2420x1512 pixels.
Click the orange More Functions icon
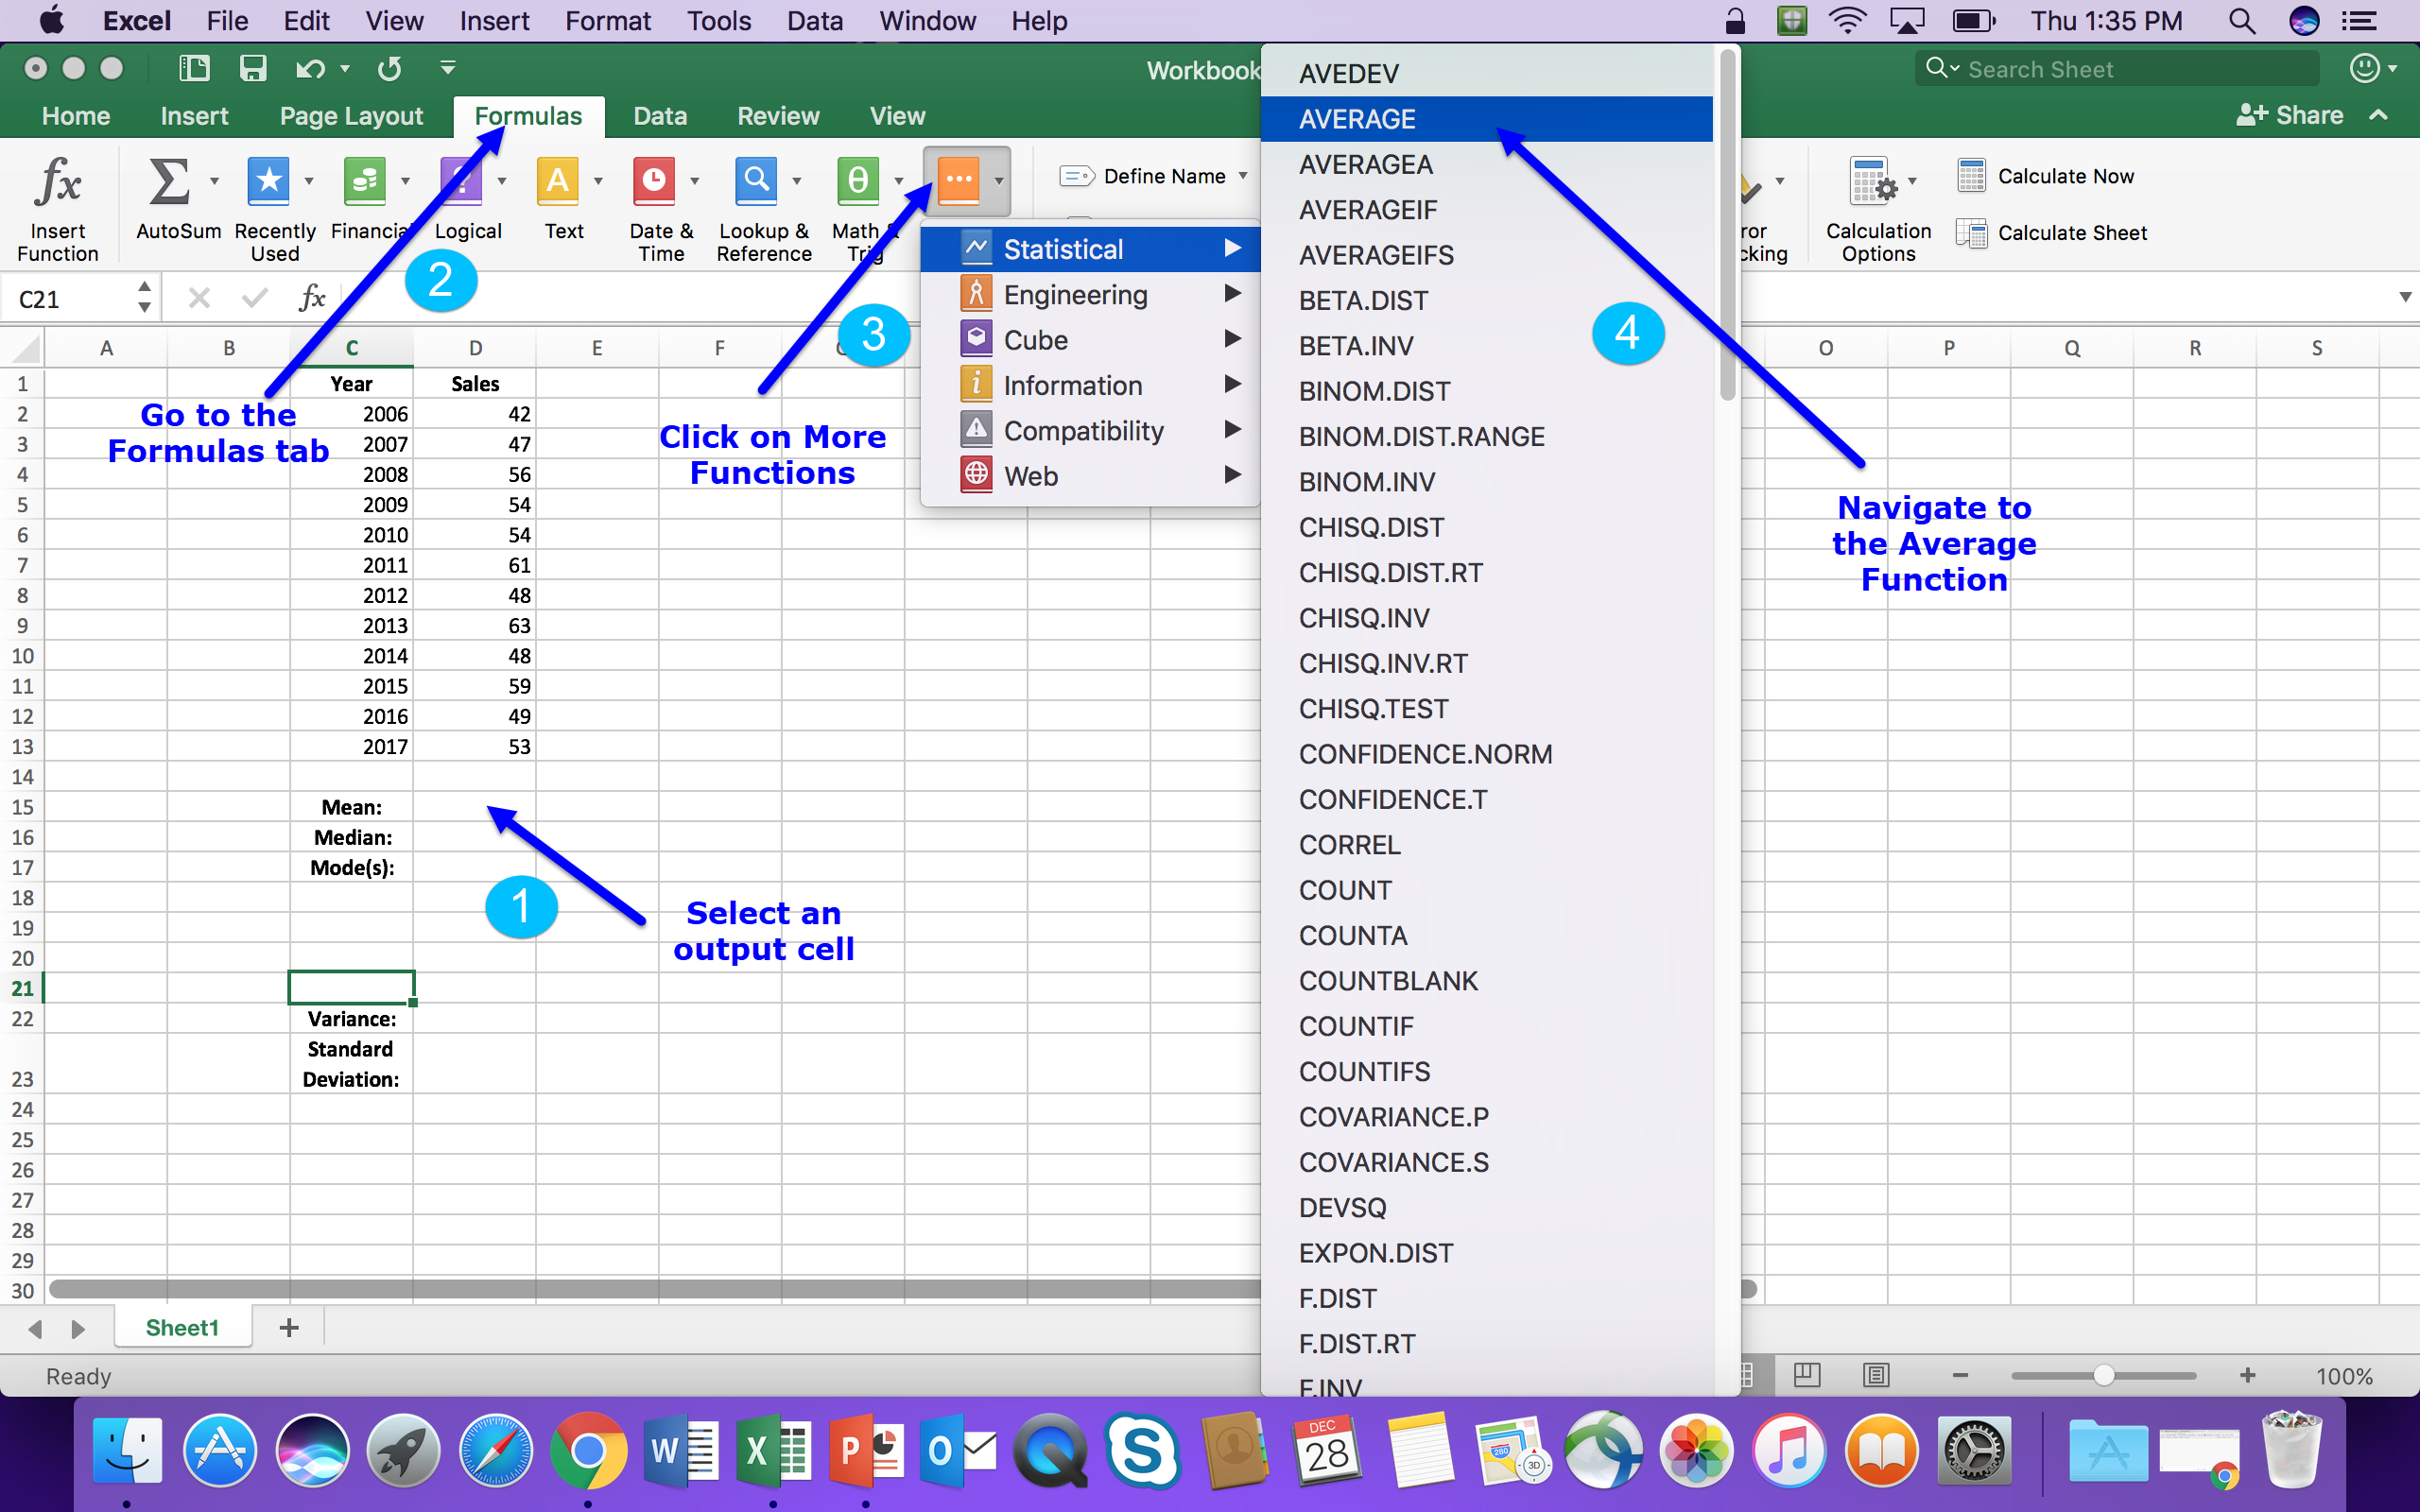tap(958, 183)
